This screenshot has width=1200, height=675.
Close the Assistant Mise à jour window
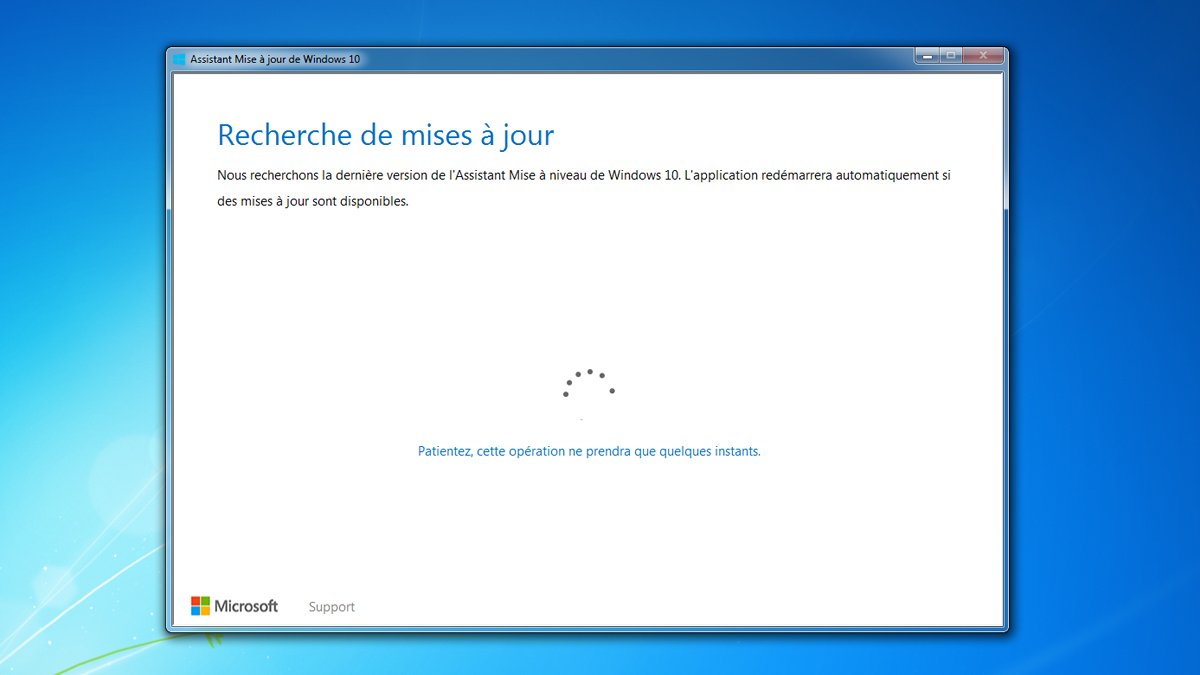click(983, 56)
